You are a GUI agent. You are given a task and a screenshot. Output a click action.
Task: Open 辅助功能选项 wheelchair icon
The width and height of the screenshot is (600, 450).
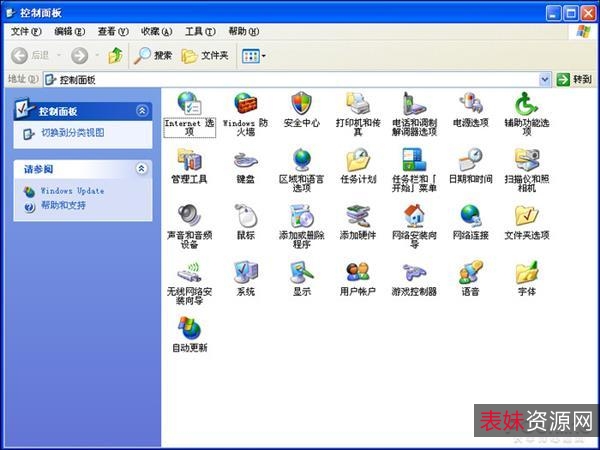click(x=527, y=103)
